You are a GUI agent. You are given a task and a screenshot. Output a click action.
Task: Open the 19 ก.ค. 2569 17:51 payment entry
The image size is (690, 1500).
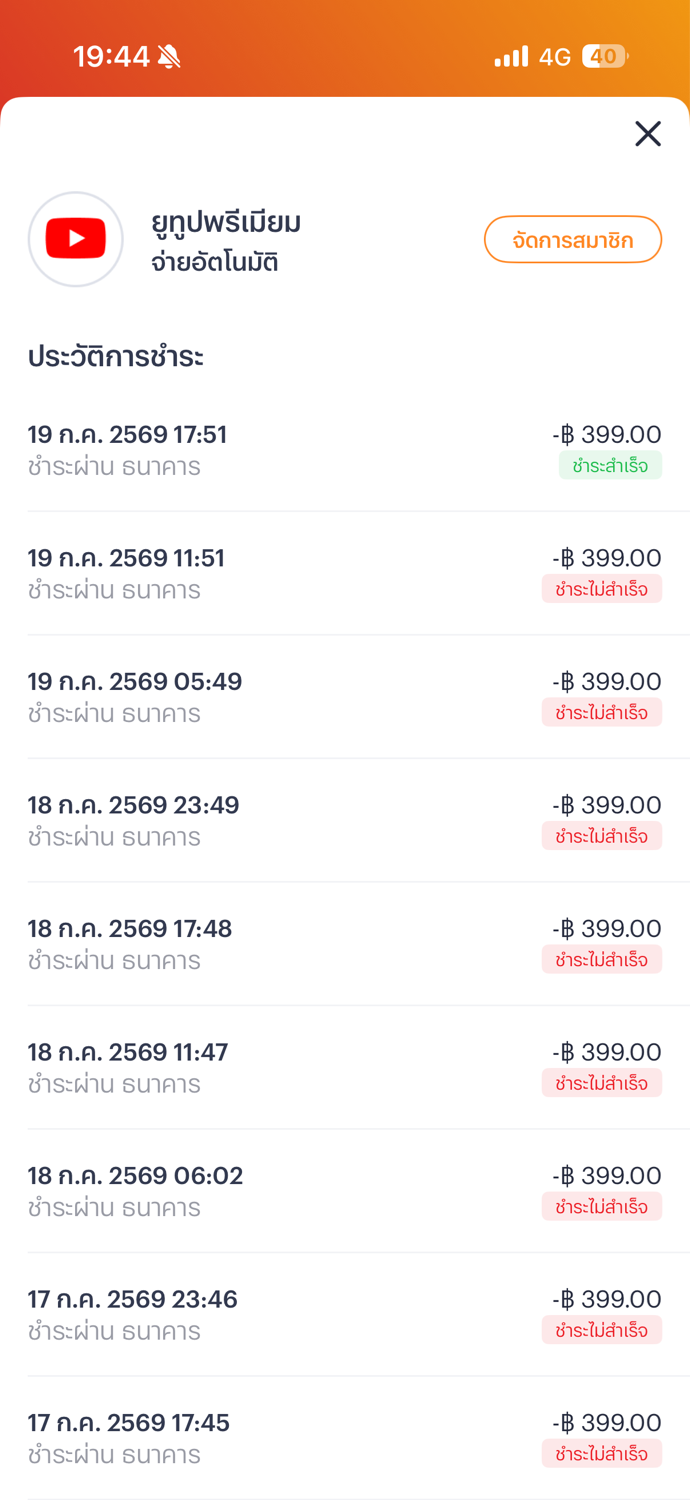pyautogui.click(x=345, y=450)
